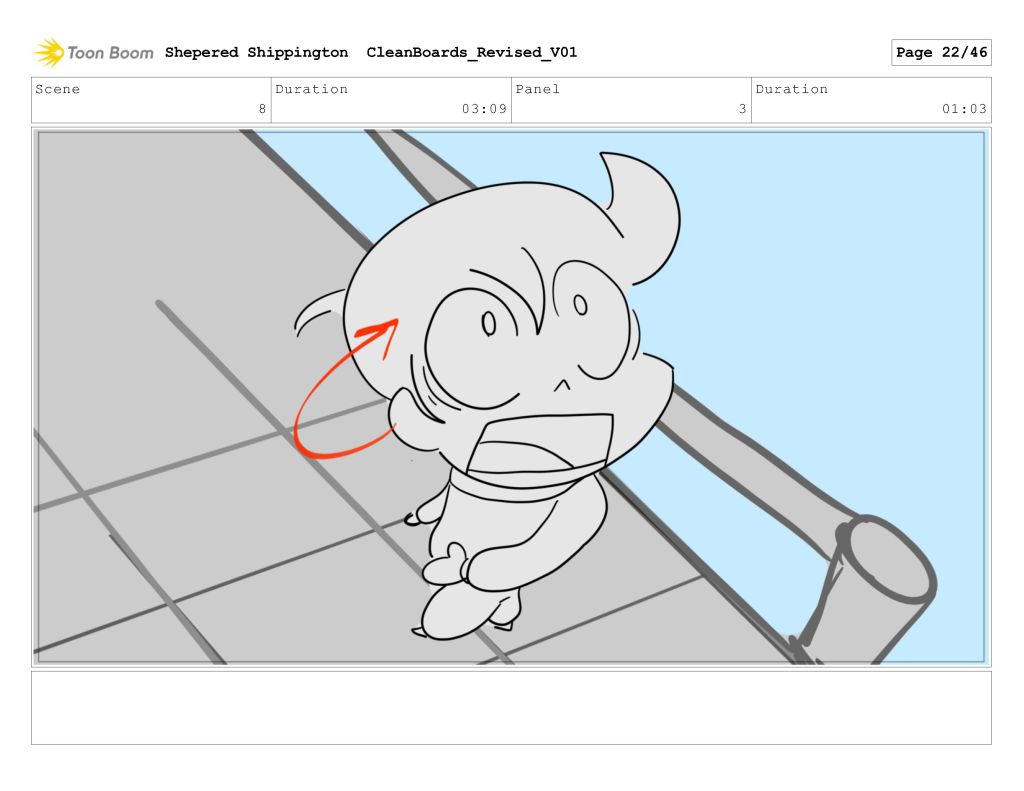Click the panel duration value 01:03
The width and height of the screenshot is (1024, 791).
point(964,109)
